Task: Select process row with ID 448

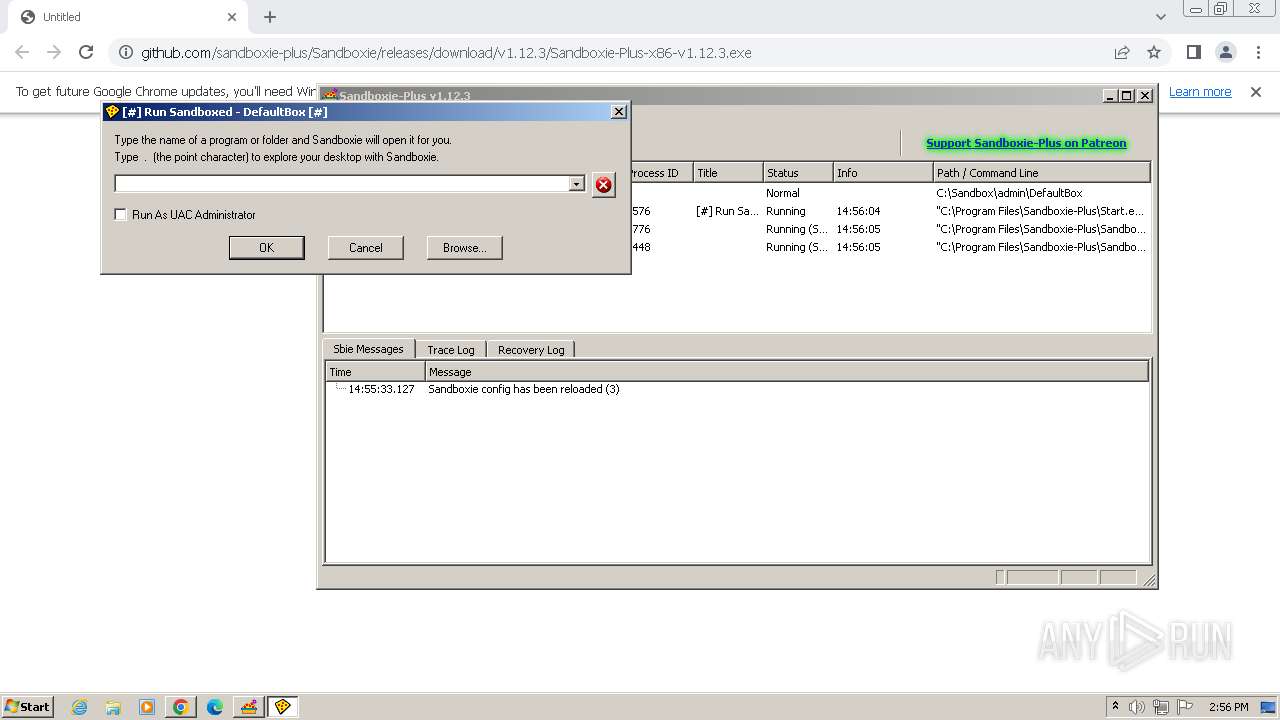Action: click(x=890, y=247)
